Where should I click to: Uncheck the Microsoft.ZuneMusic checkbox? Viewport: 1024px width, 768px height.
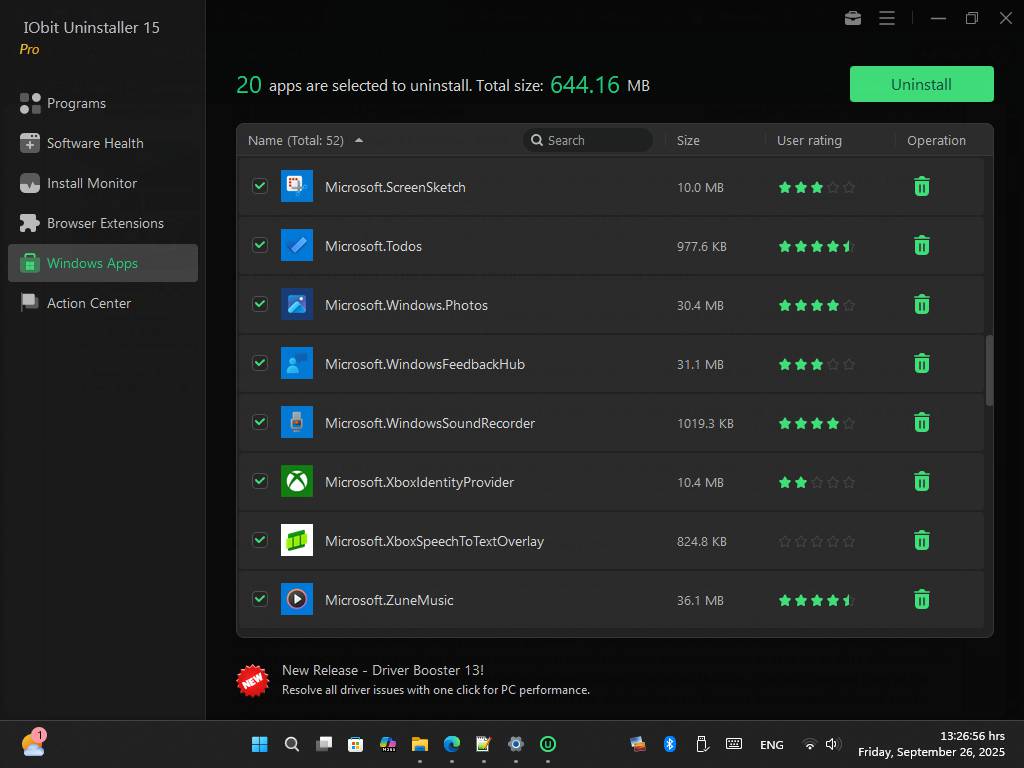click(260, 599)
